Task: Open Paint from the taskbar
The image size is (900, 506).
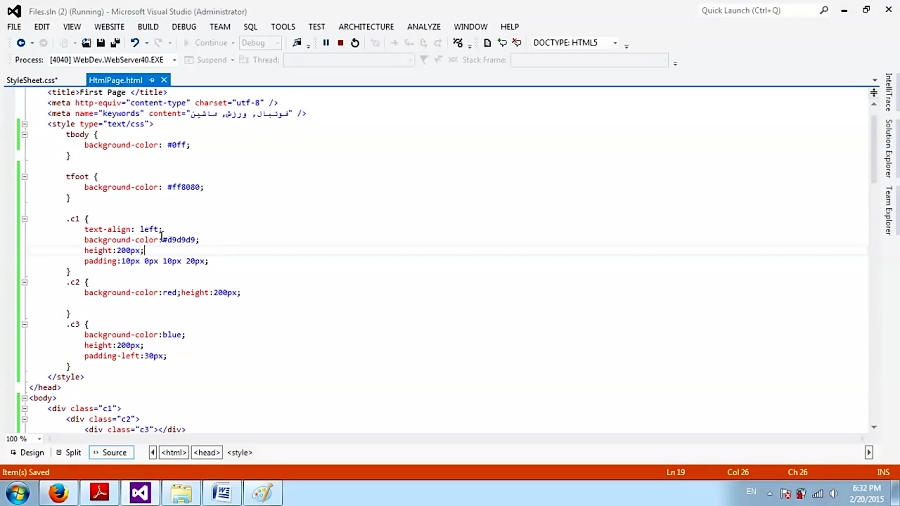Action: (x=263, y=492)
